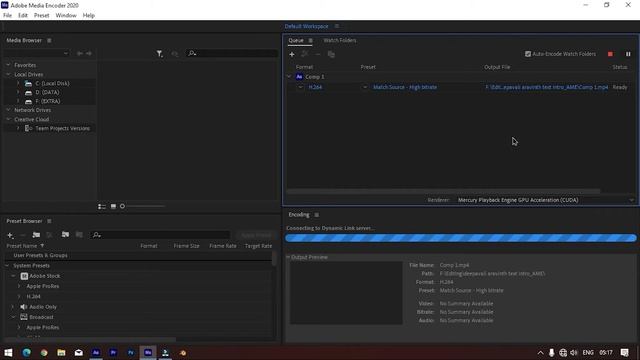The image size is (640, 360).
Task: Go back in Media Browser navigation
Action: 80,53
